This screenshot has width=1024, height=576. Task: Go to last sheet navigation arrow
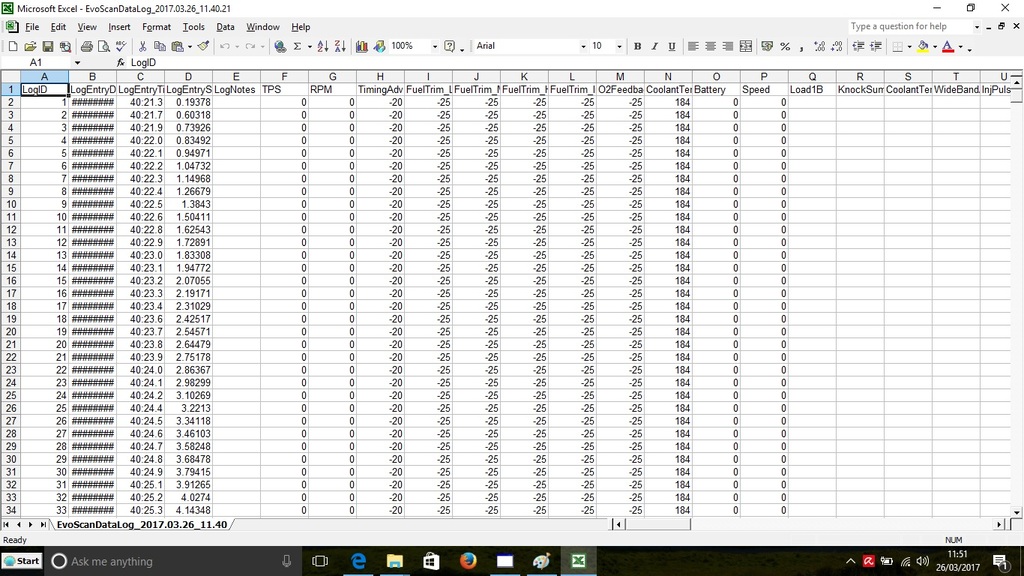pos(43,524)
